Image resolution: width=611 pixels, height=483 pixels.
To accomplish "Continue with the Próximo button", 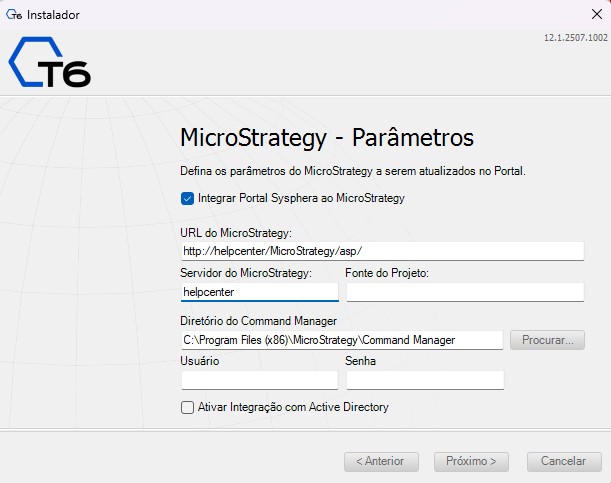I will coord(471,462).
